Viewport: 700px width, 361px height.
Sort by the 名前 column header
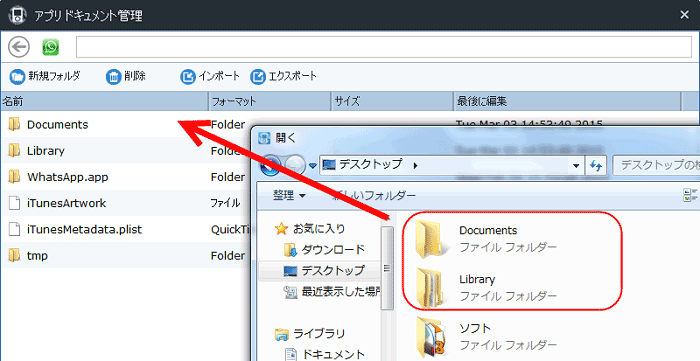click(104, 101)
